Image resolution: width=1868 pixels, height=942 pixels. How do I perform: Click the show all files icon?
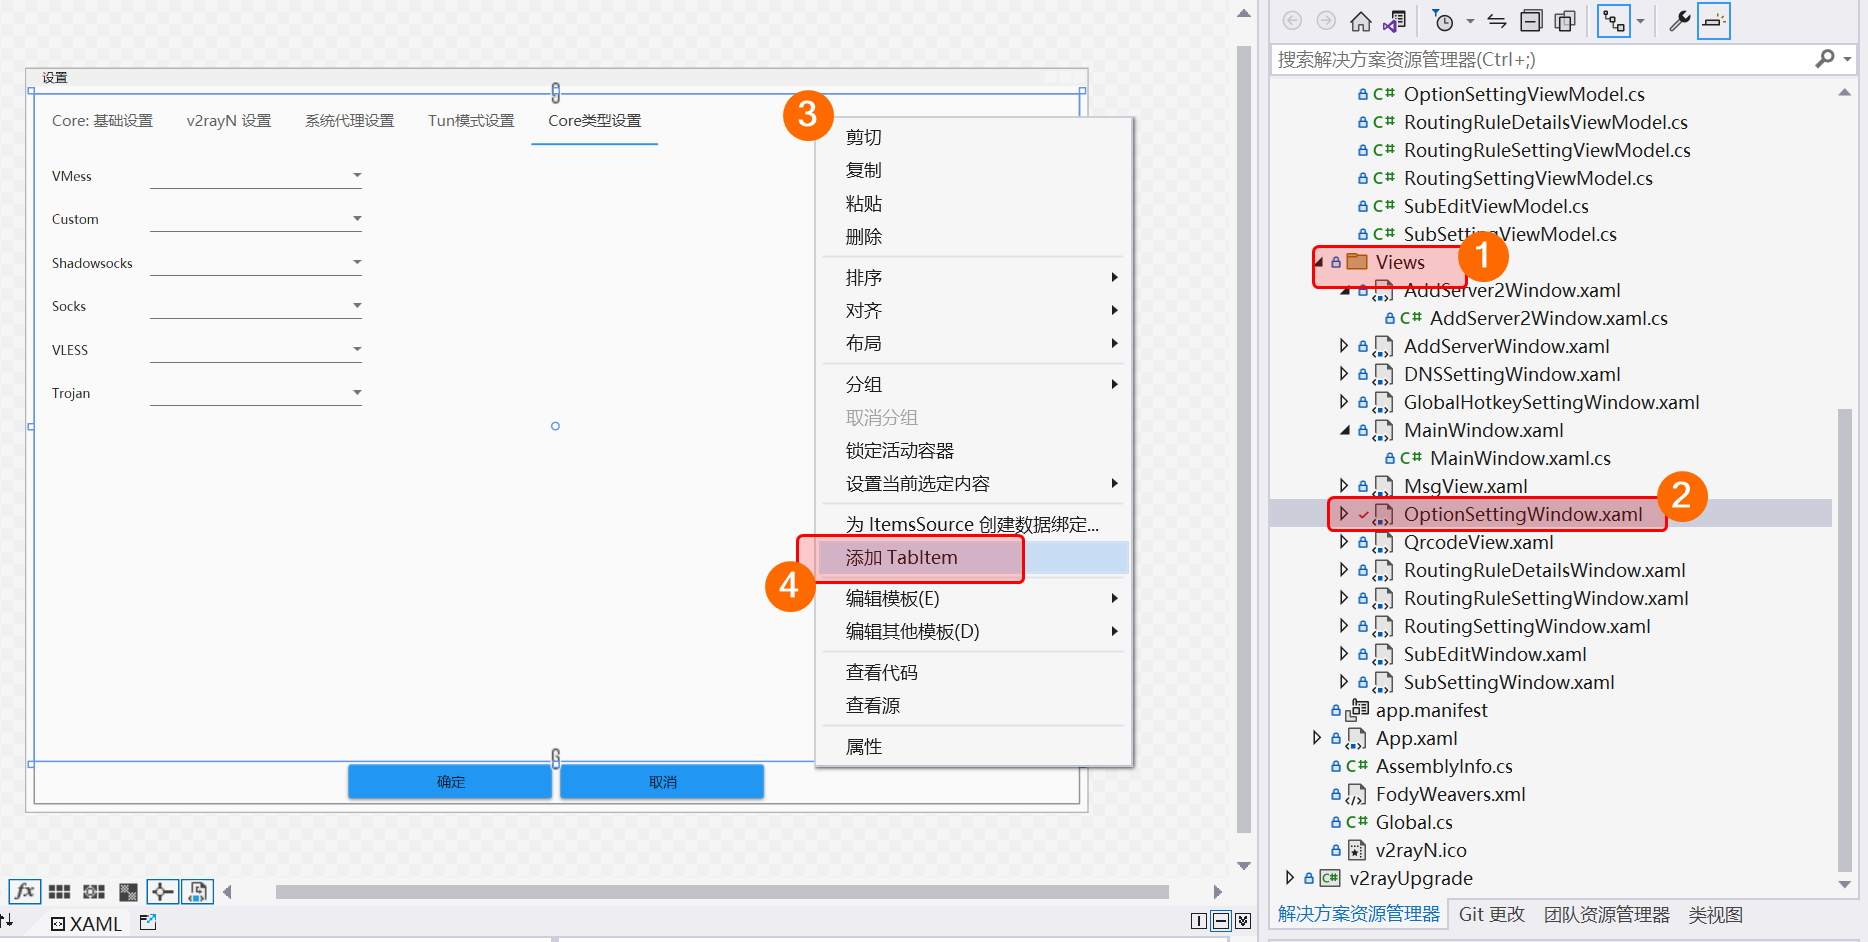coord(1565,21)
